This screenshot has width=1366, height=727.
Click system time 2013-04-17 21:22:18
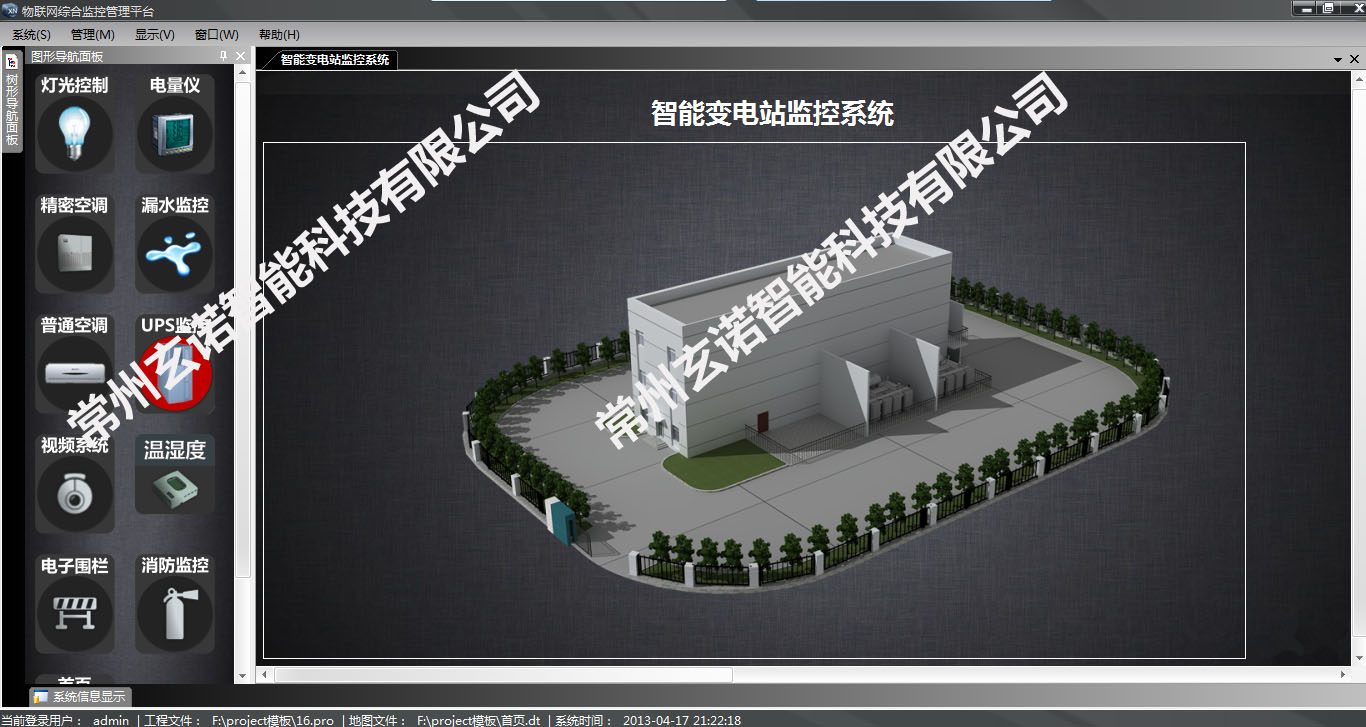pyautogui.click(x=682, y=720)
